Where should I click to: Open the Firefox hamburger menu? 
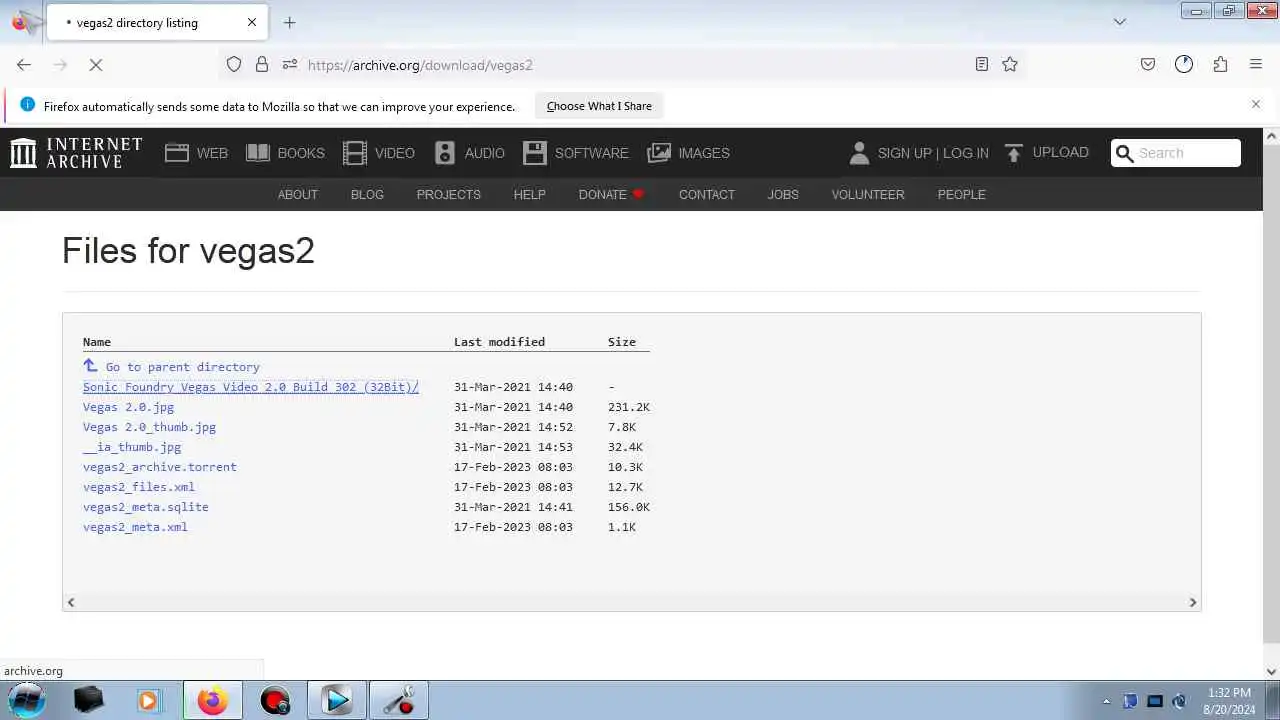tap(1256, 64)
